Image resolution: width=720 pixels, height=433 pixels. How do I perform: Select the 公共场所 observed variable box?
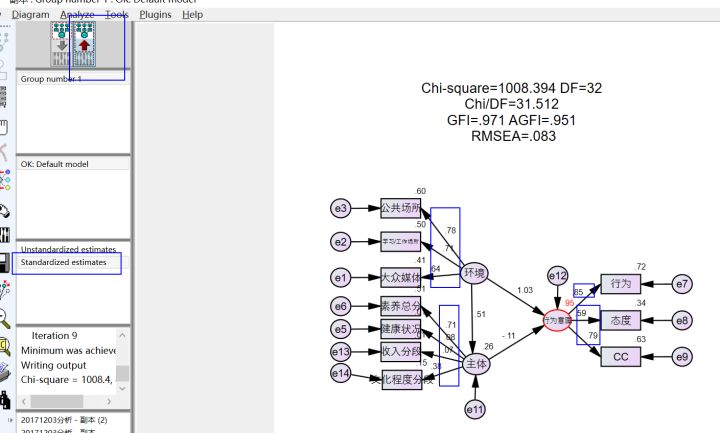coord(400,208)
